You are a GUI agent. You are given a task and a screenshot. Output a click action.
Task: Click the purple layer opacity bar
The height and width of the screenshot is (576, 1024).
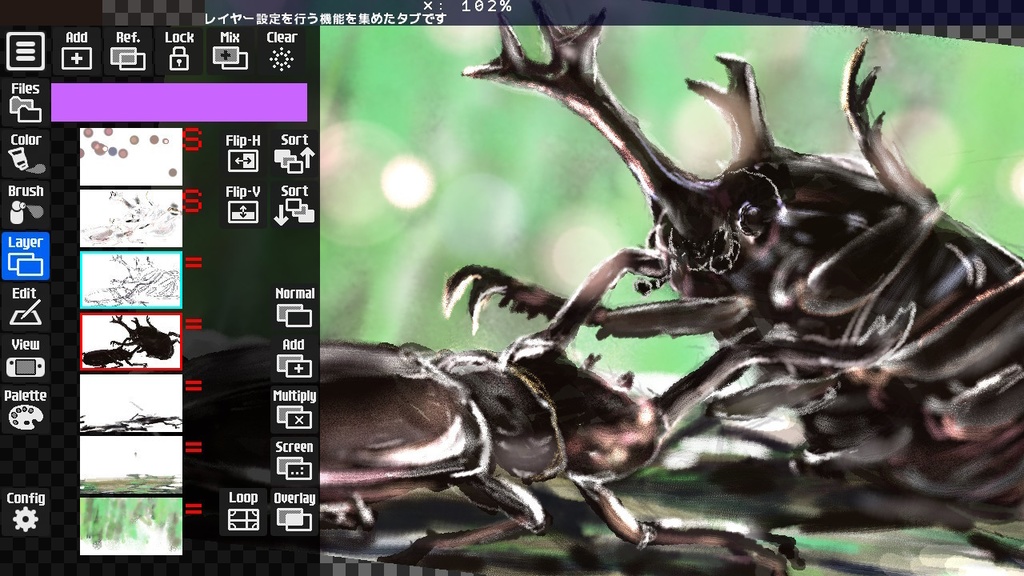179,102
